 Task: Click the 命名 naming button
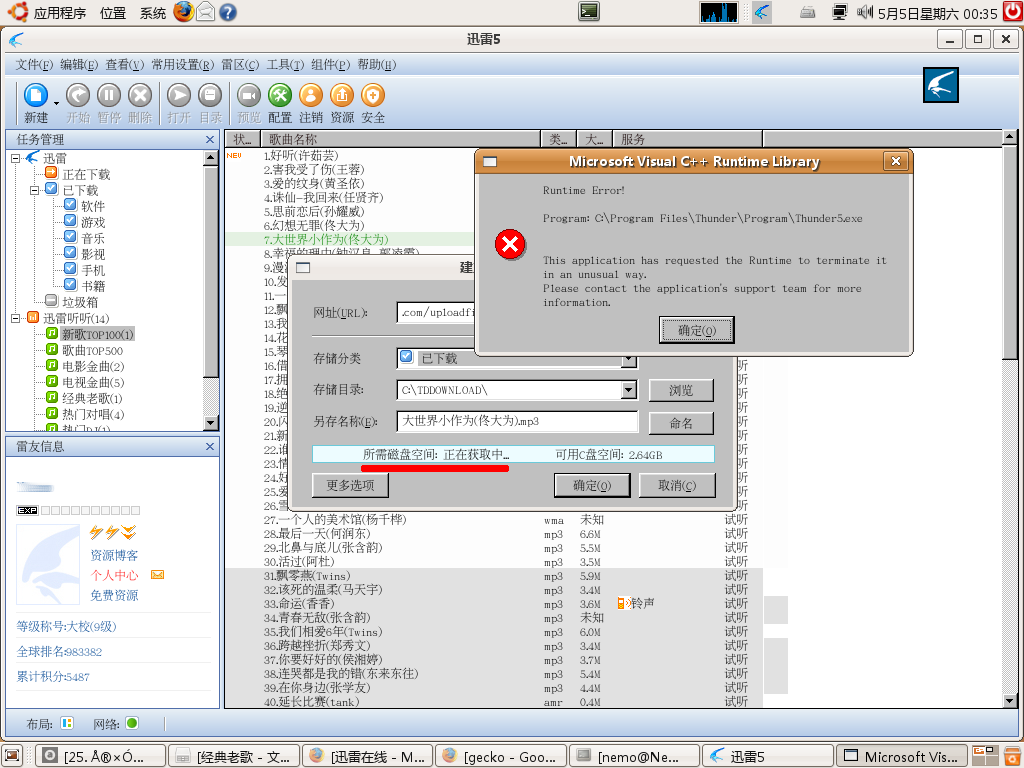click(x=681, y=423)
